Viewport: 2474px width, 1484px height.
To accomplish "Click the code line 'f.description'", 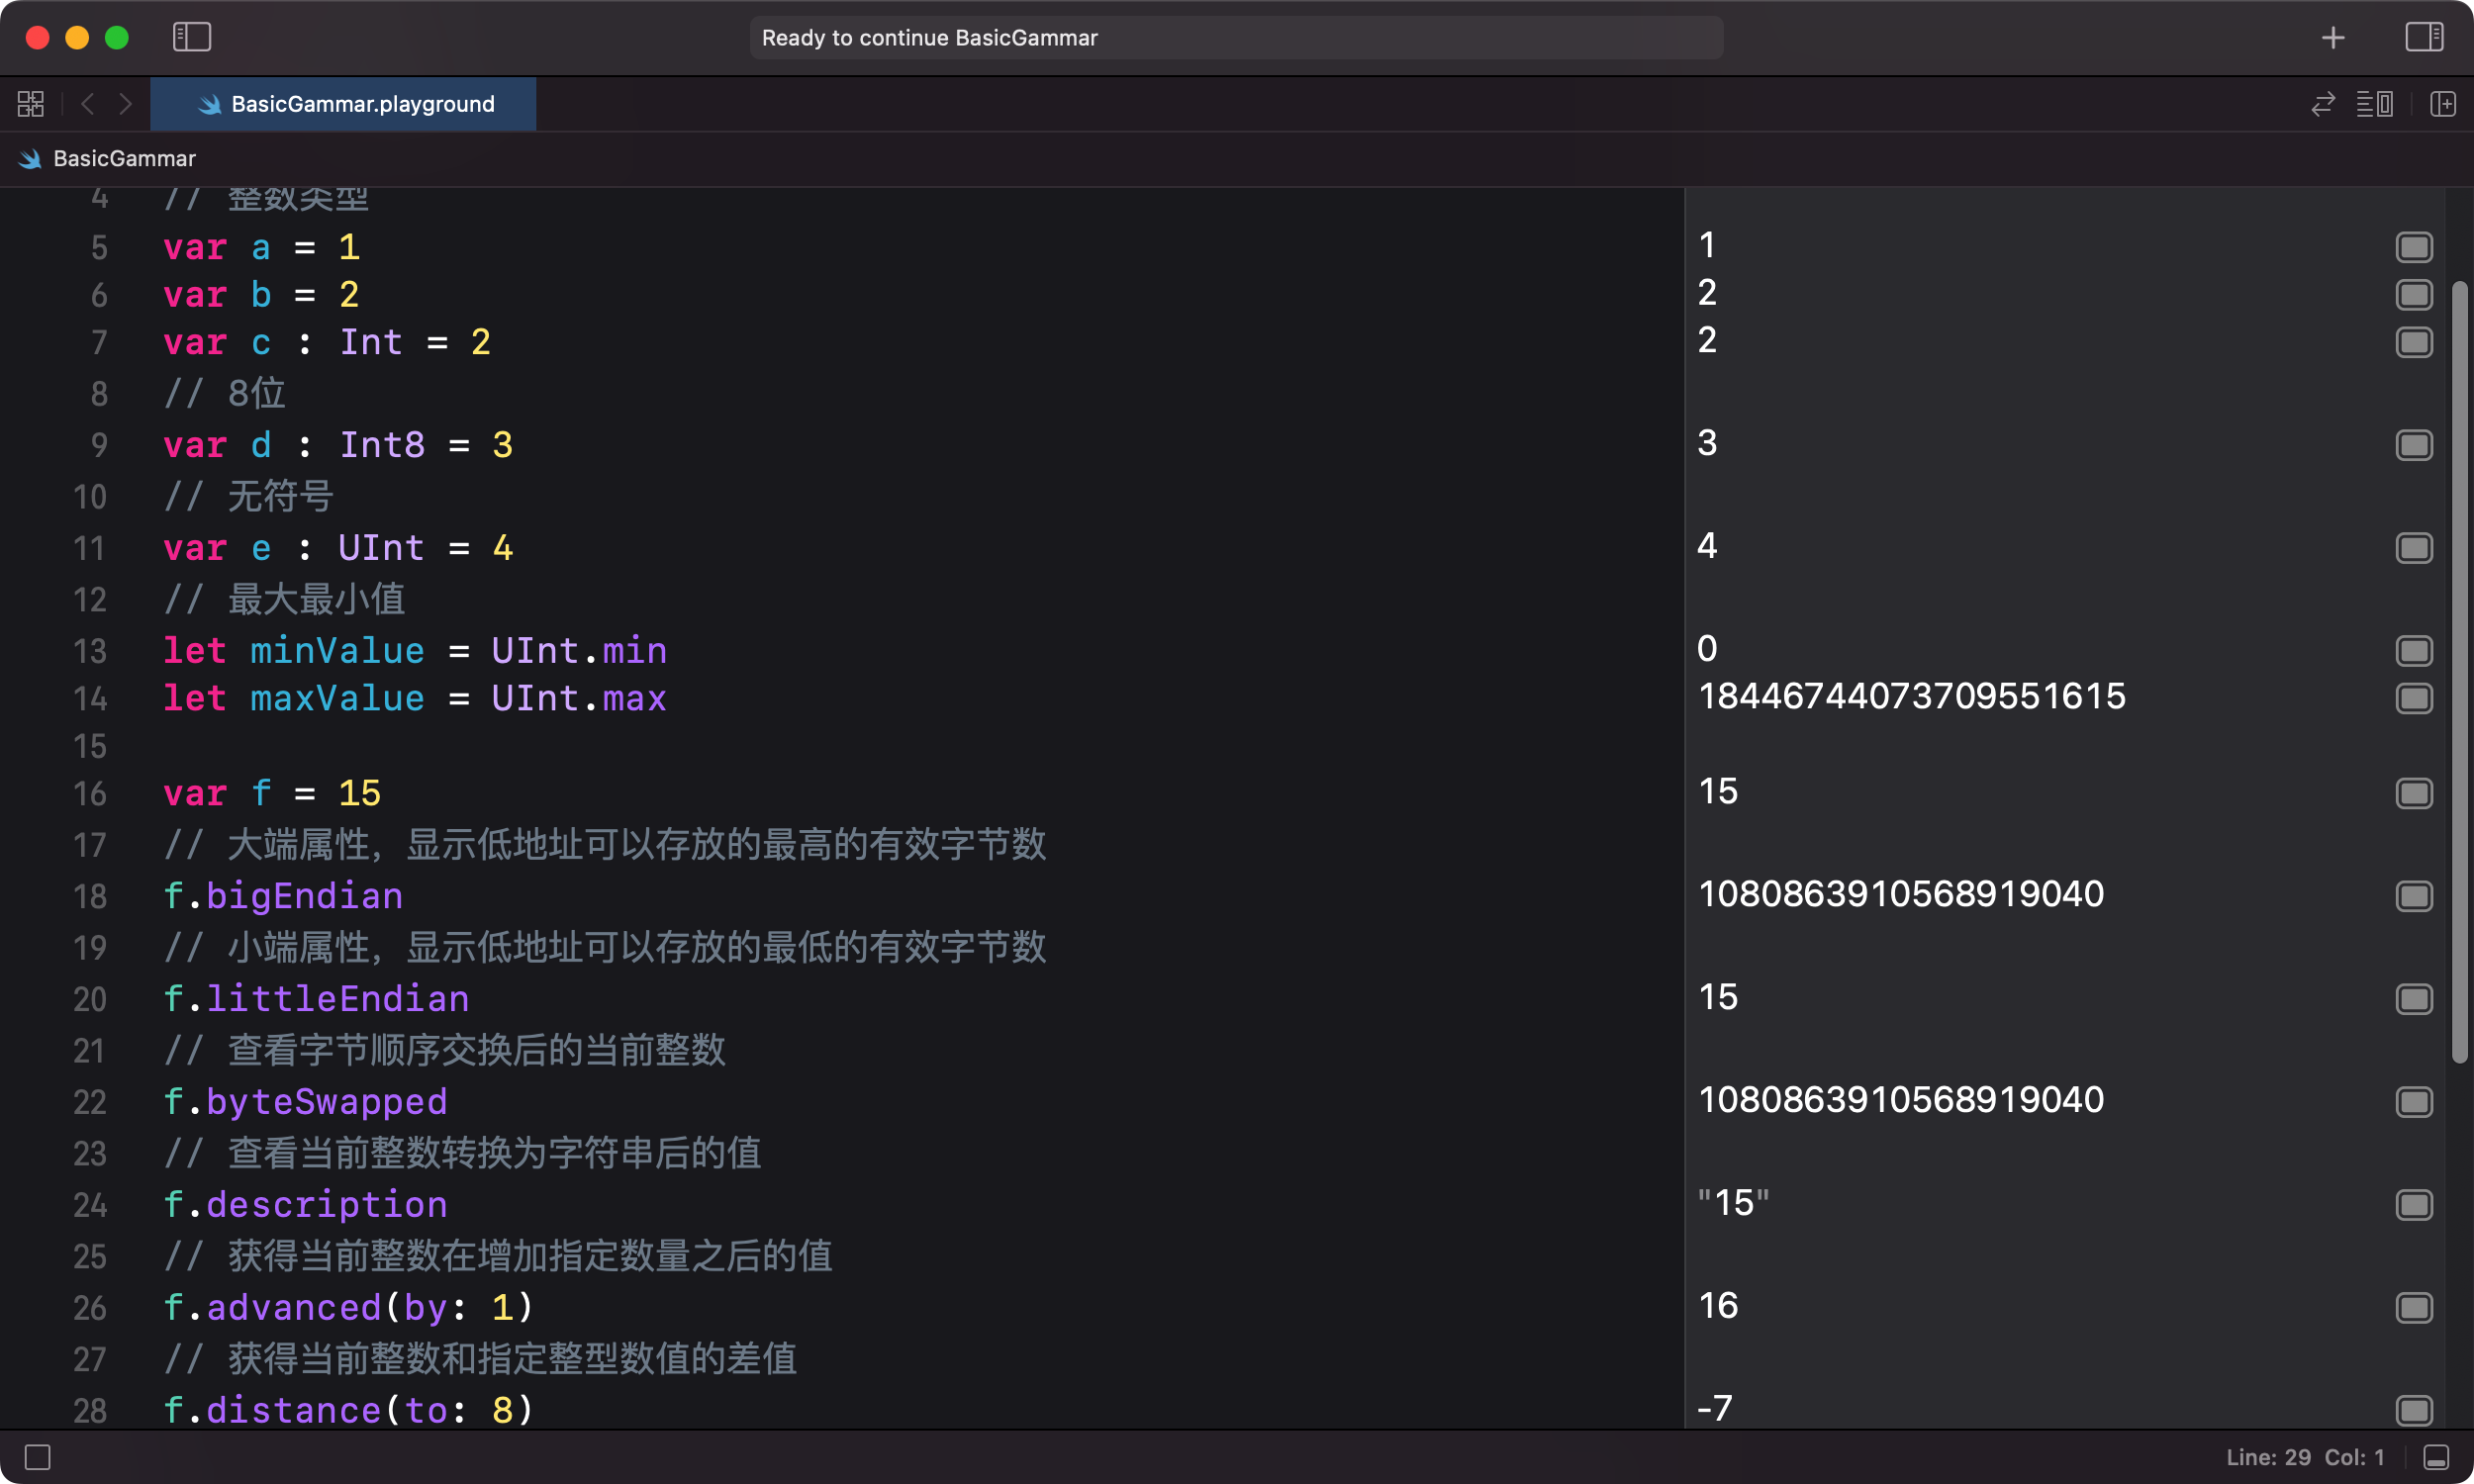I will click(305, 1205).
